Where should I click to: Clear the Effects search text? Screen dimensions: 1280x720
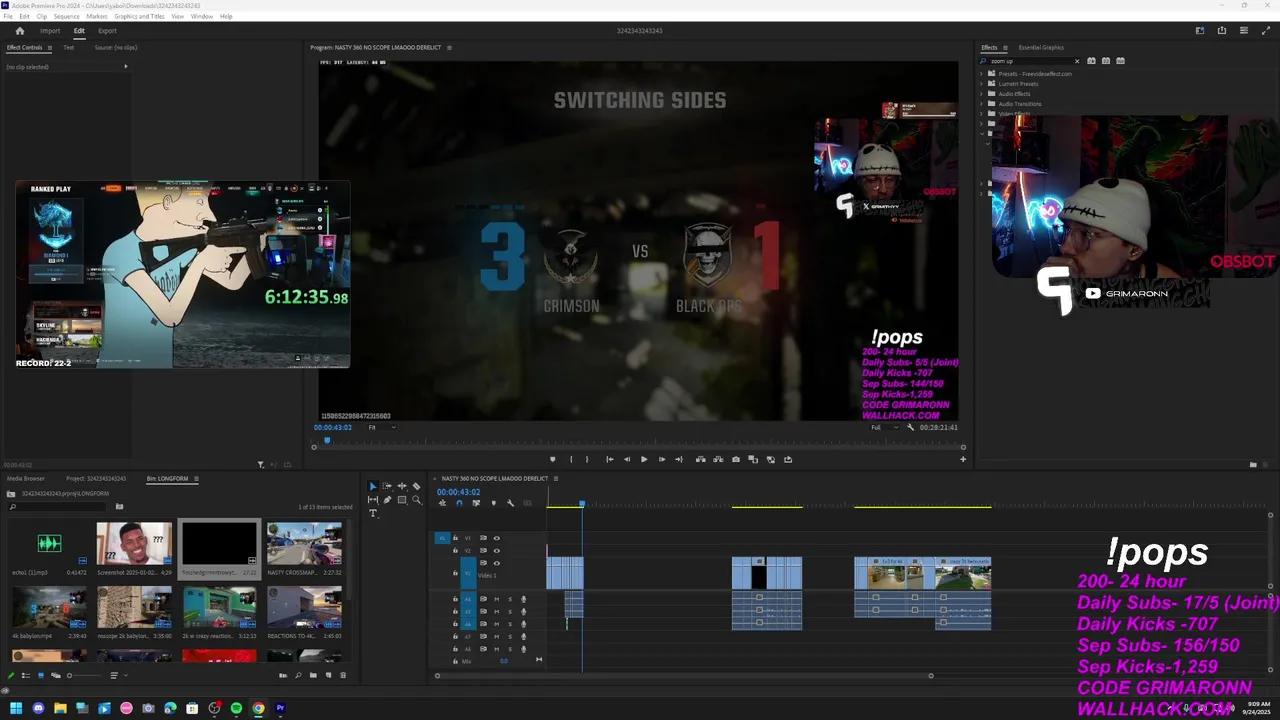pos(1077,61)
